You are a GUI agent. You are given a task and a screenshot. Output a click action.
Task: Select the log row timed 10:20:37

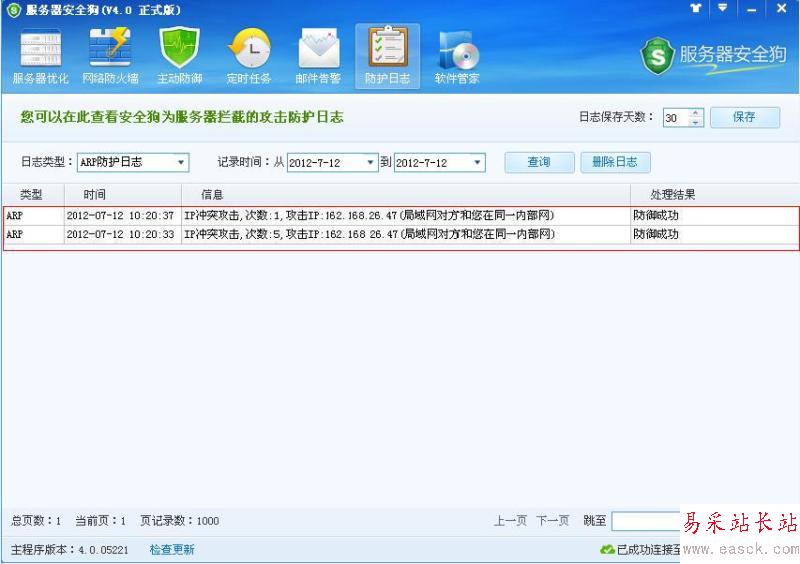(401, 215)
